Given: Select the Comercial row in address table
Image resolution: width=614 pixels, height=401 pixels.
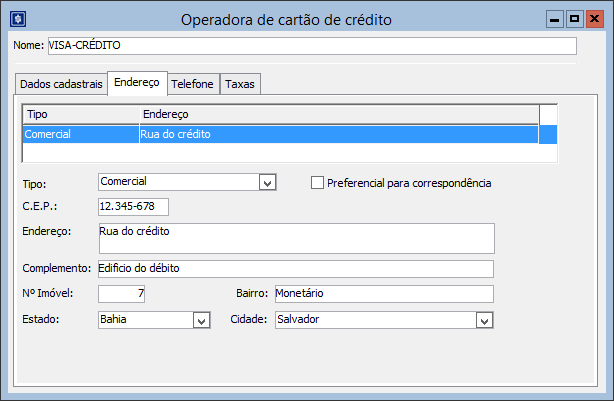Looking at the screenshot, I should (280, 134).
